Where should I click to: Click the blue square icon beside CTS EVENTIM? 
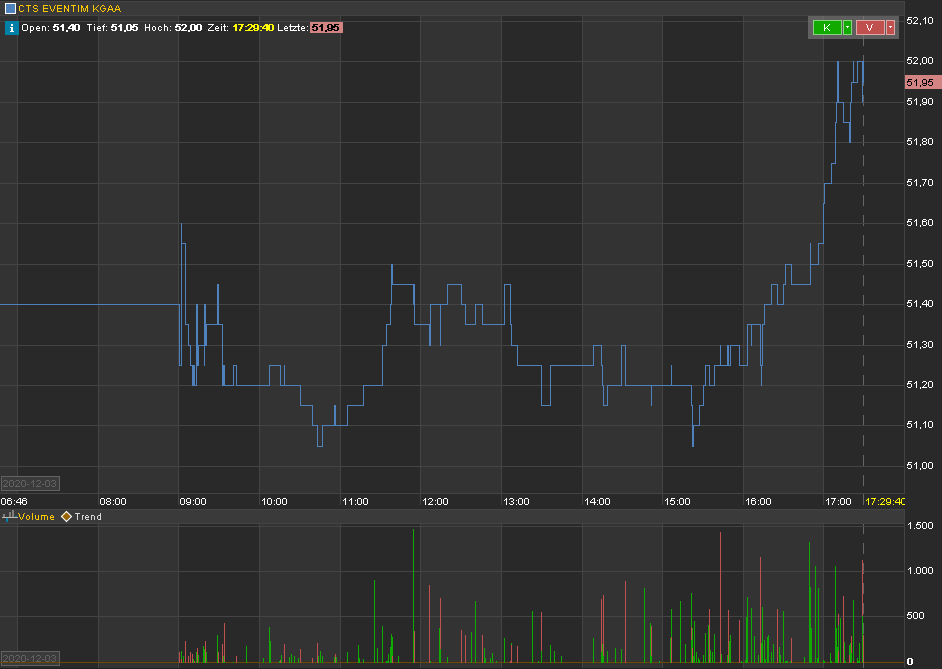coord(10,8)
